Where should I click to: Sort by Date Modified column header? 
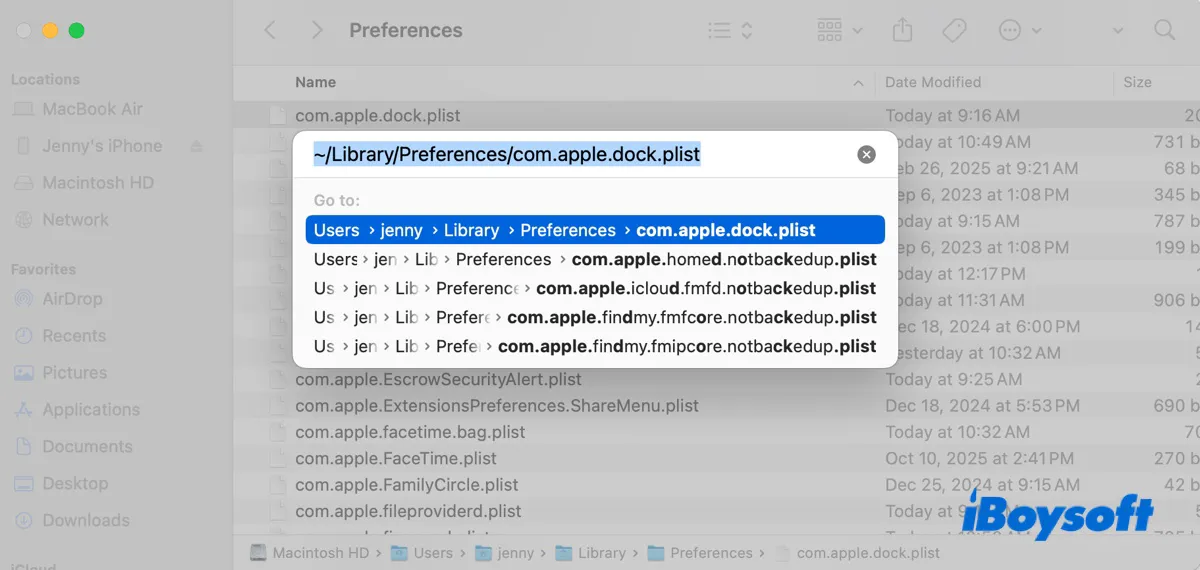(932, 82)
